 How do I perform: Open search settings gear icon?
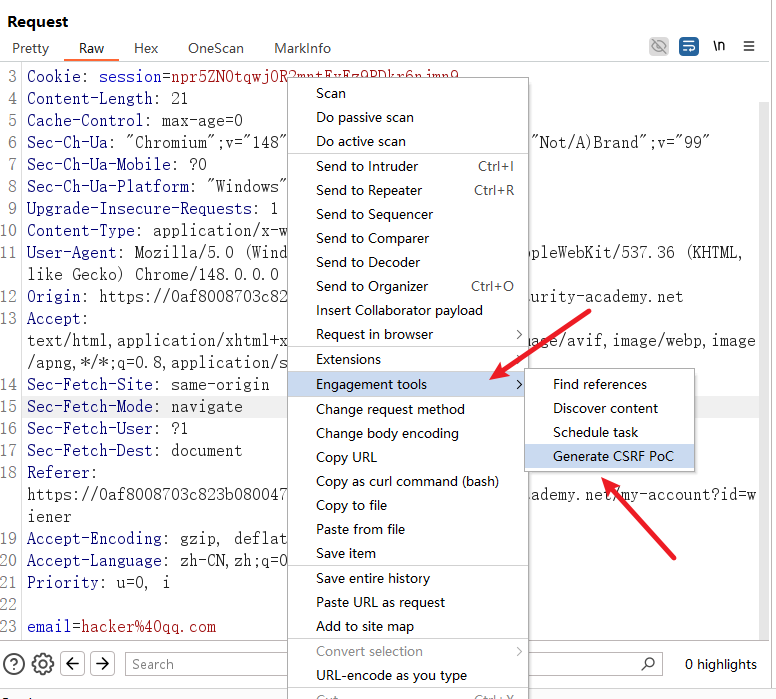(43, 664)
